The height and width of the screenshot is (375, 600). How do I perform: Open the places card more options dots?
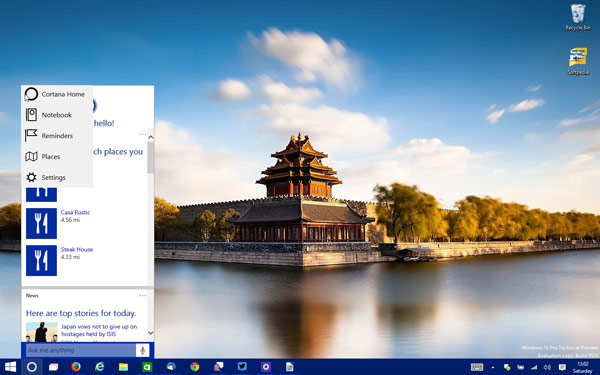coord(143,134)
